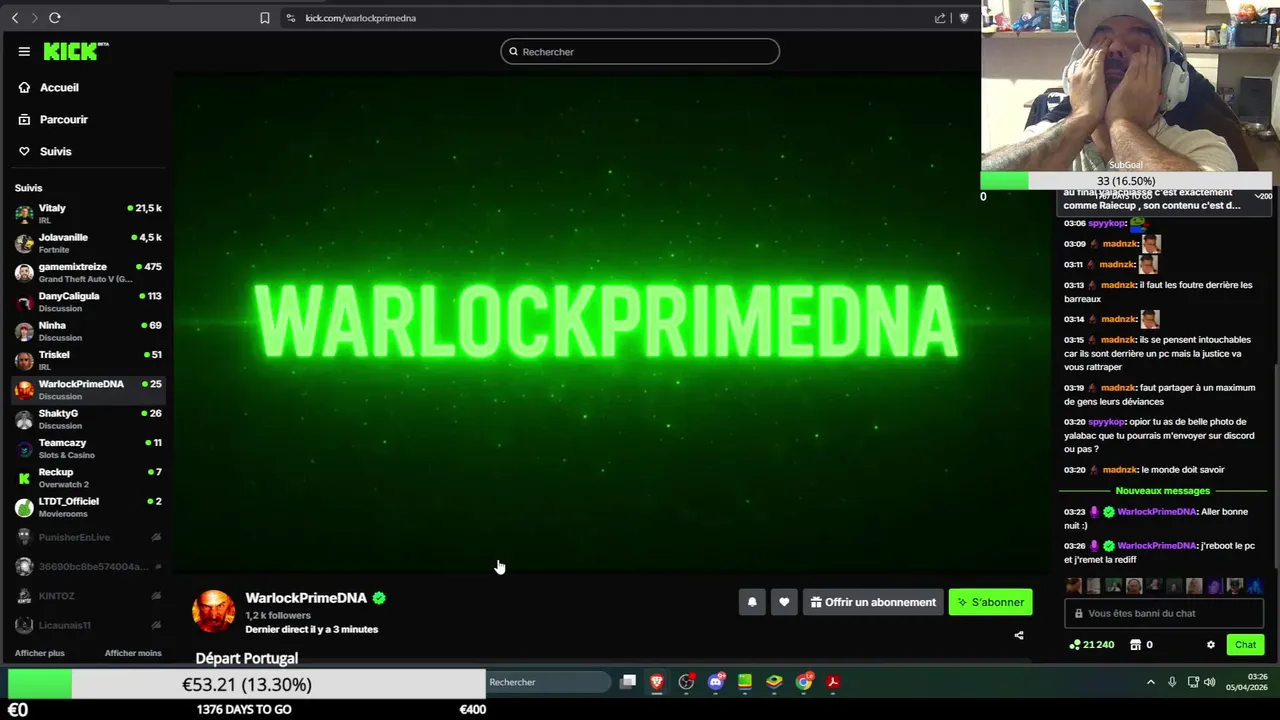Click the €53.21 (13.30%) donation progress bar

(x=247, y=685)
